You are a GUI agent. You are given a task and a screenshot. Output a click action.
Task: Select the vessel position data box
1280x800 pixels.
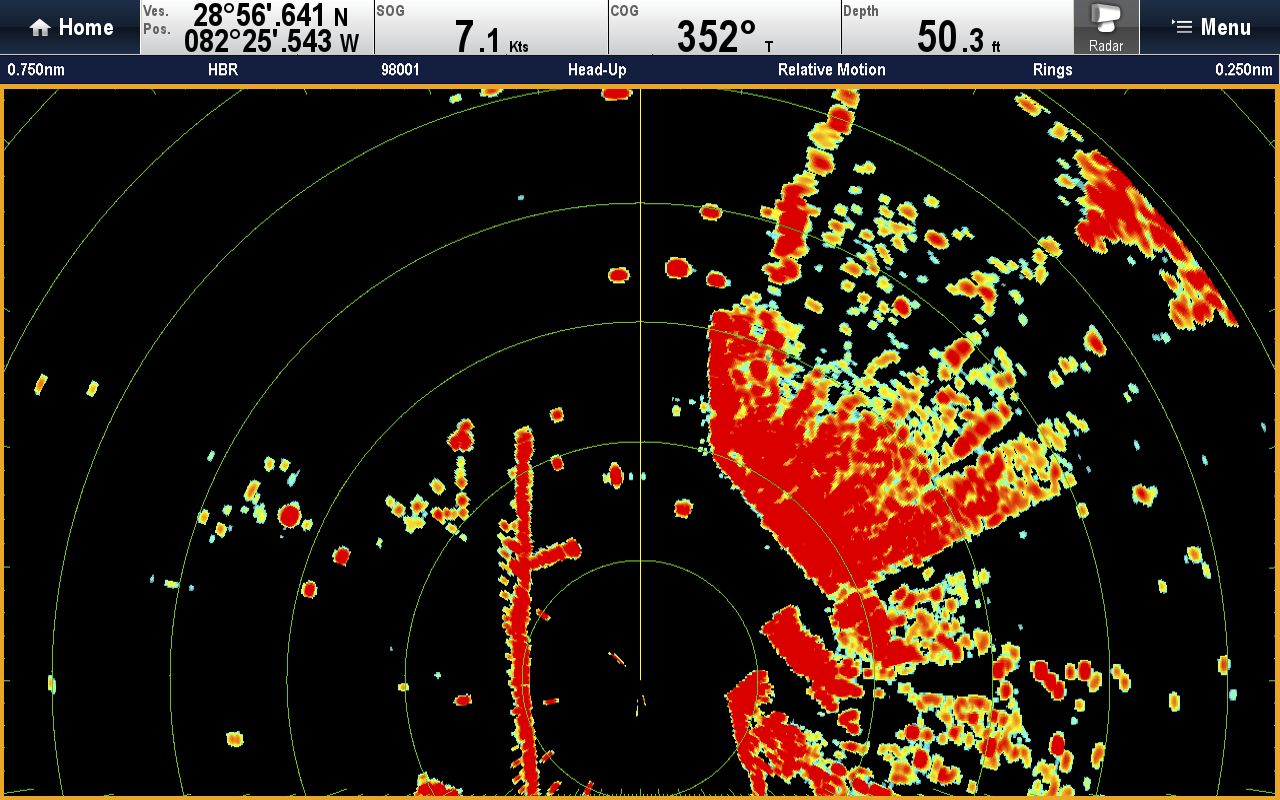[x=257, y=27]
